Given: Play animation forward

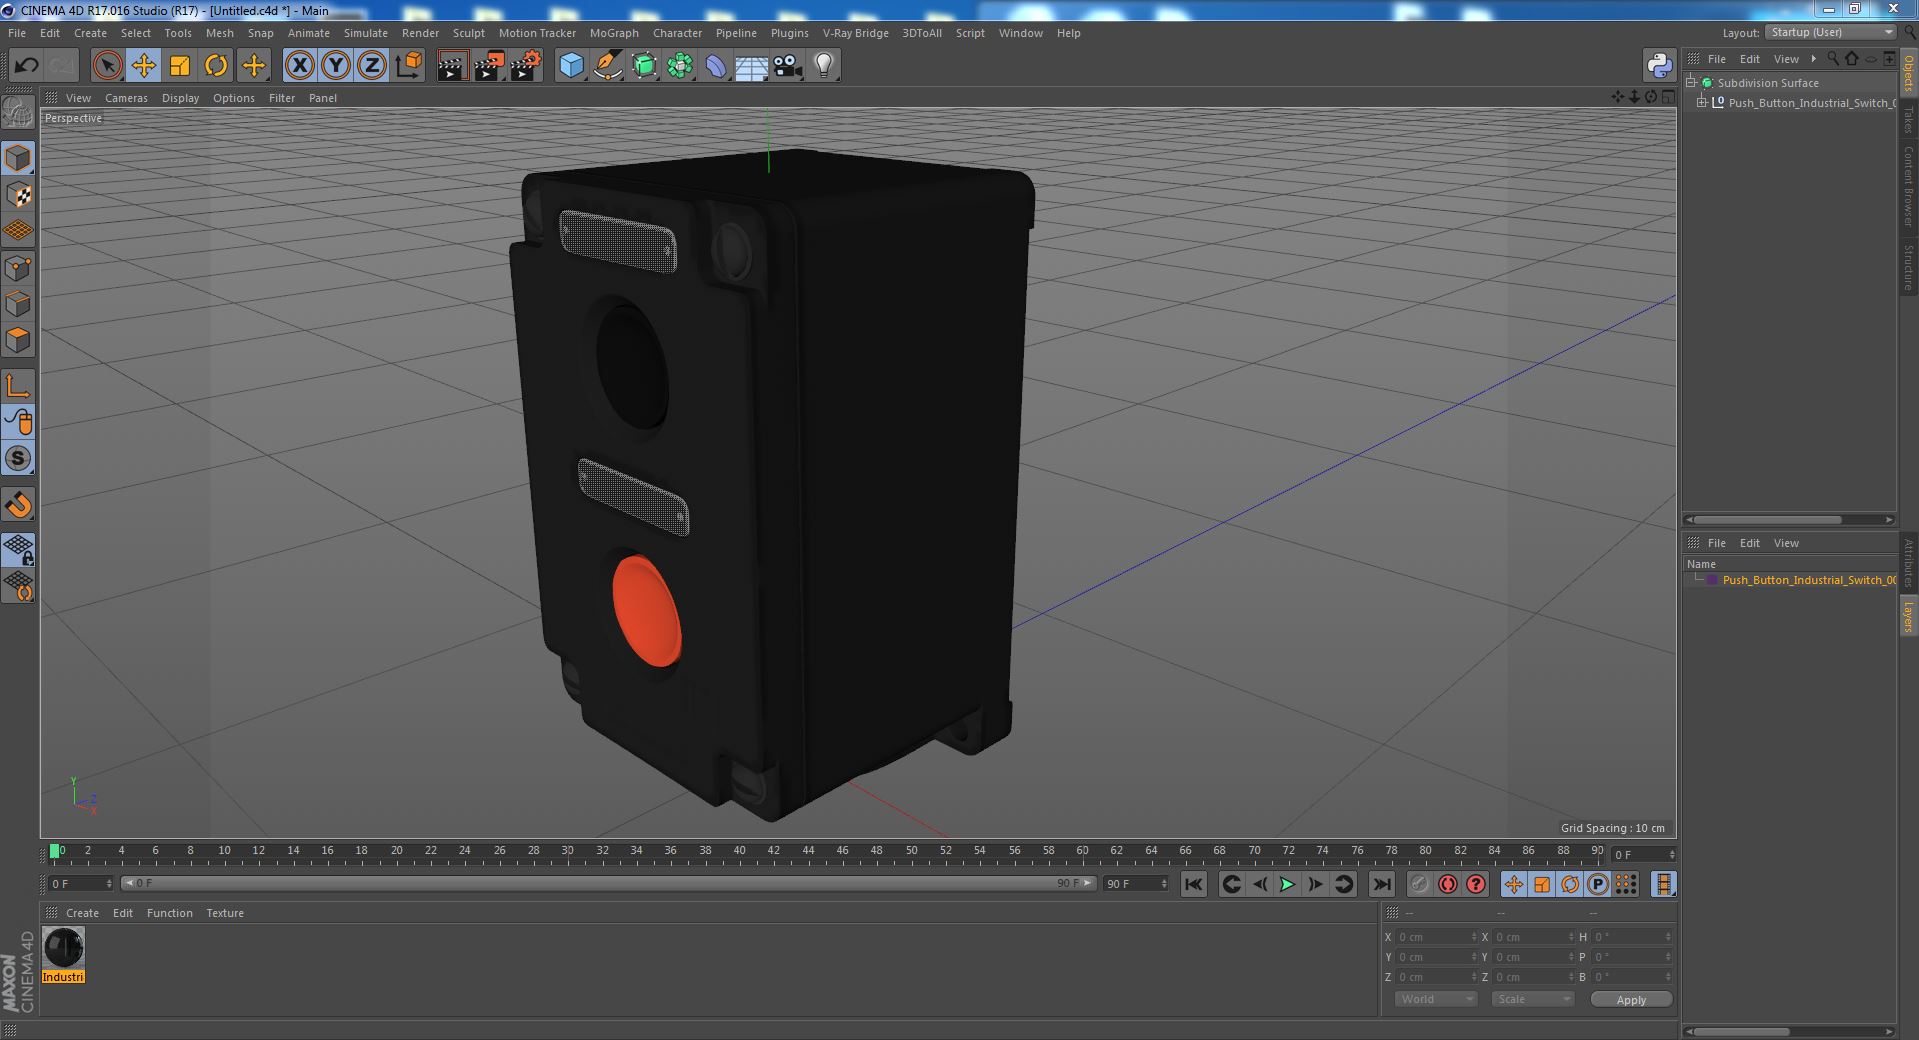Looking at the screenshot, I should point(1287,884).
